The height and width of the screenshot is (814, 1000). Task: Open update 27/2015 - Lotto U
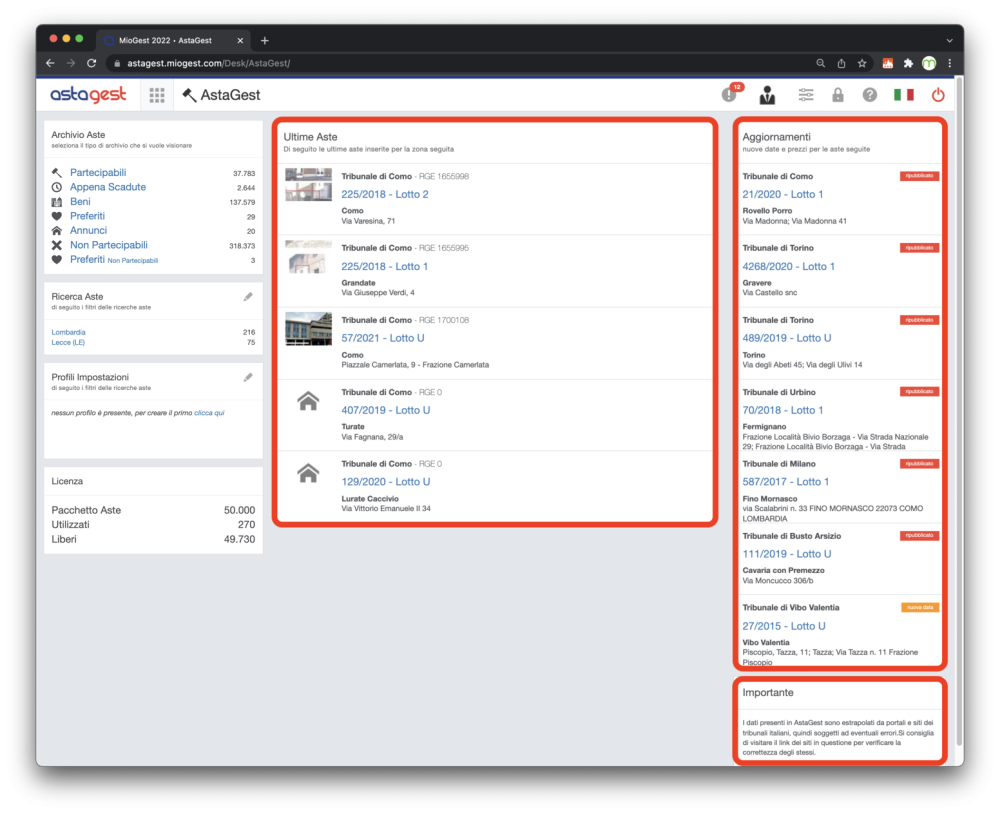point(784,626)
